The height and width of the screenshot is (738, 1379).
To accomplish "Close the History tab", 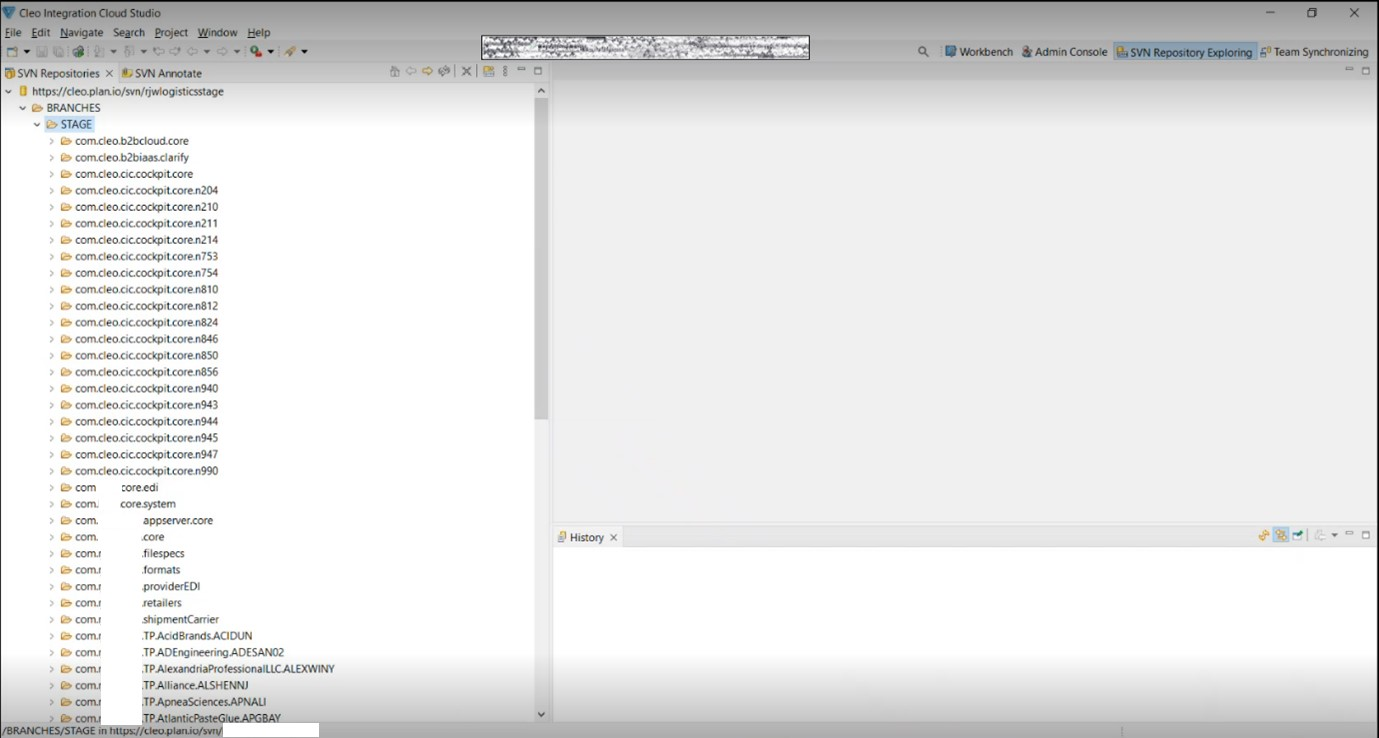I will [x=613, y=537].
